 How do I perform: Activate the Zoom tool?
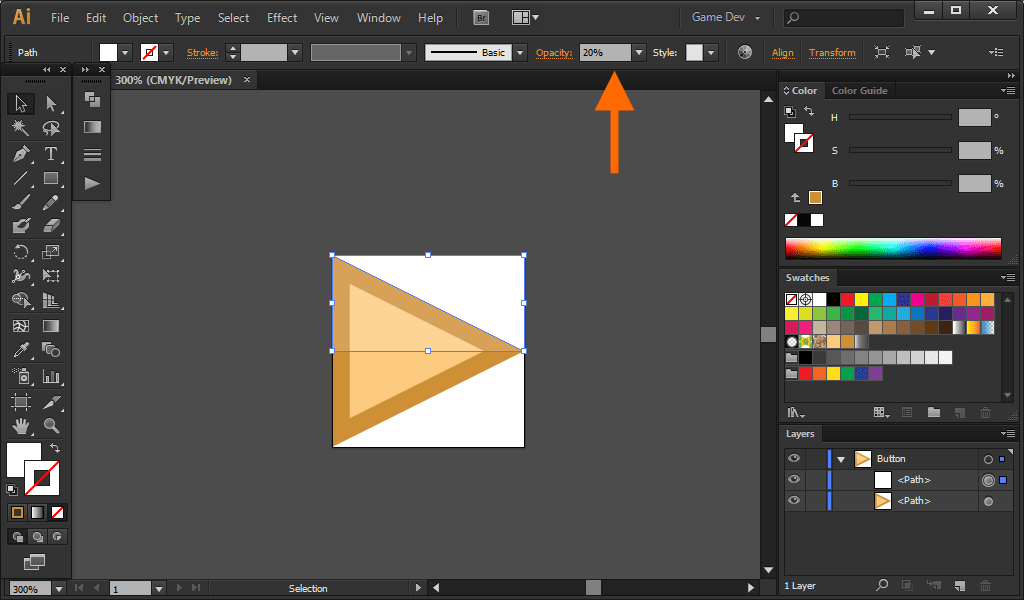tap(50, 426)
